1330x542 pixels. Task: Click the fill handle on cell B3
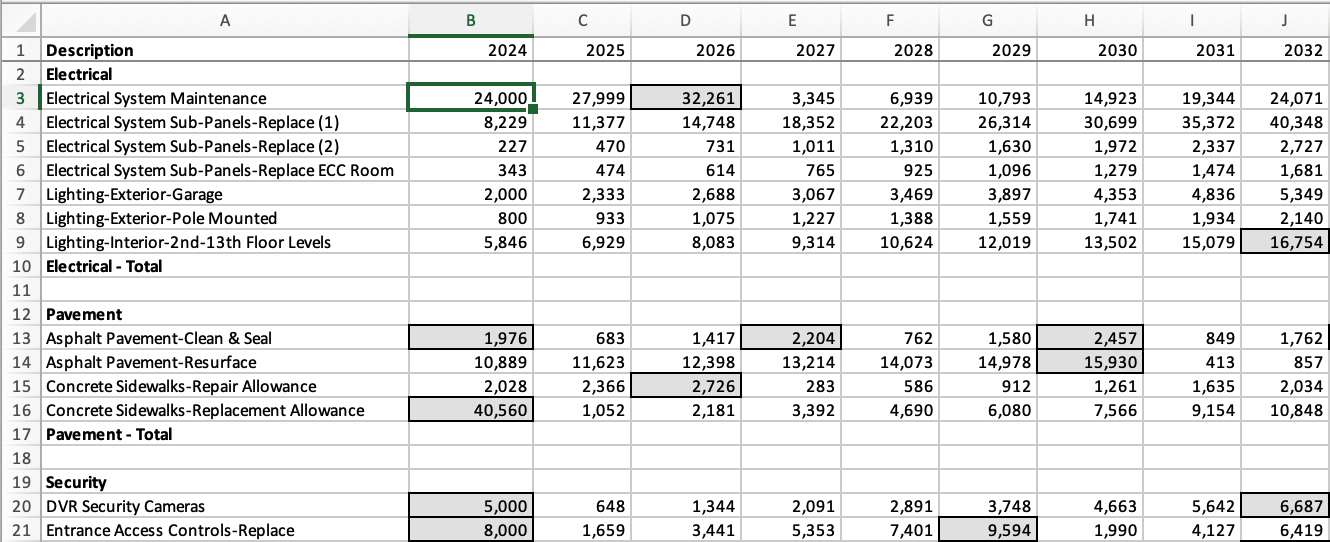[535, 109]
